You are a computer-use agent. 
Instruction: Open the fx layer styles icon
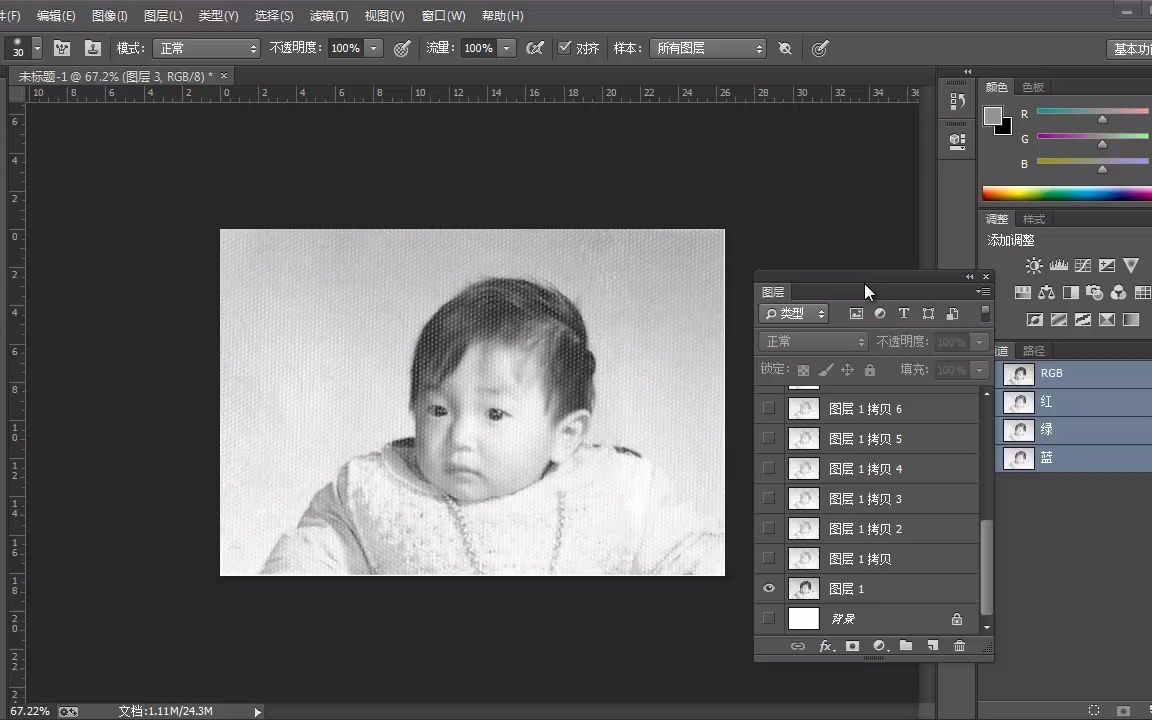point(826,646)
